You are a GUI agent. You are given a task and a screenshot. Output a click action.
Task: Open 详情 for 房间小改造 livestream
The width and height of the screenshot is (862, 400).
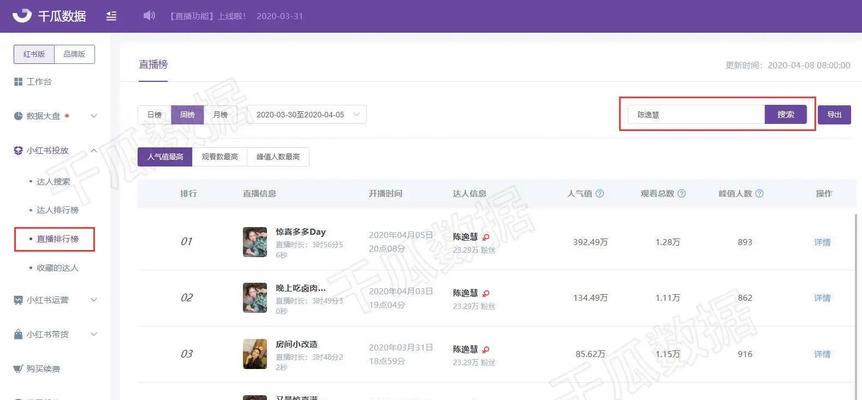click(822, 354)
